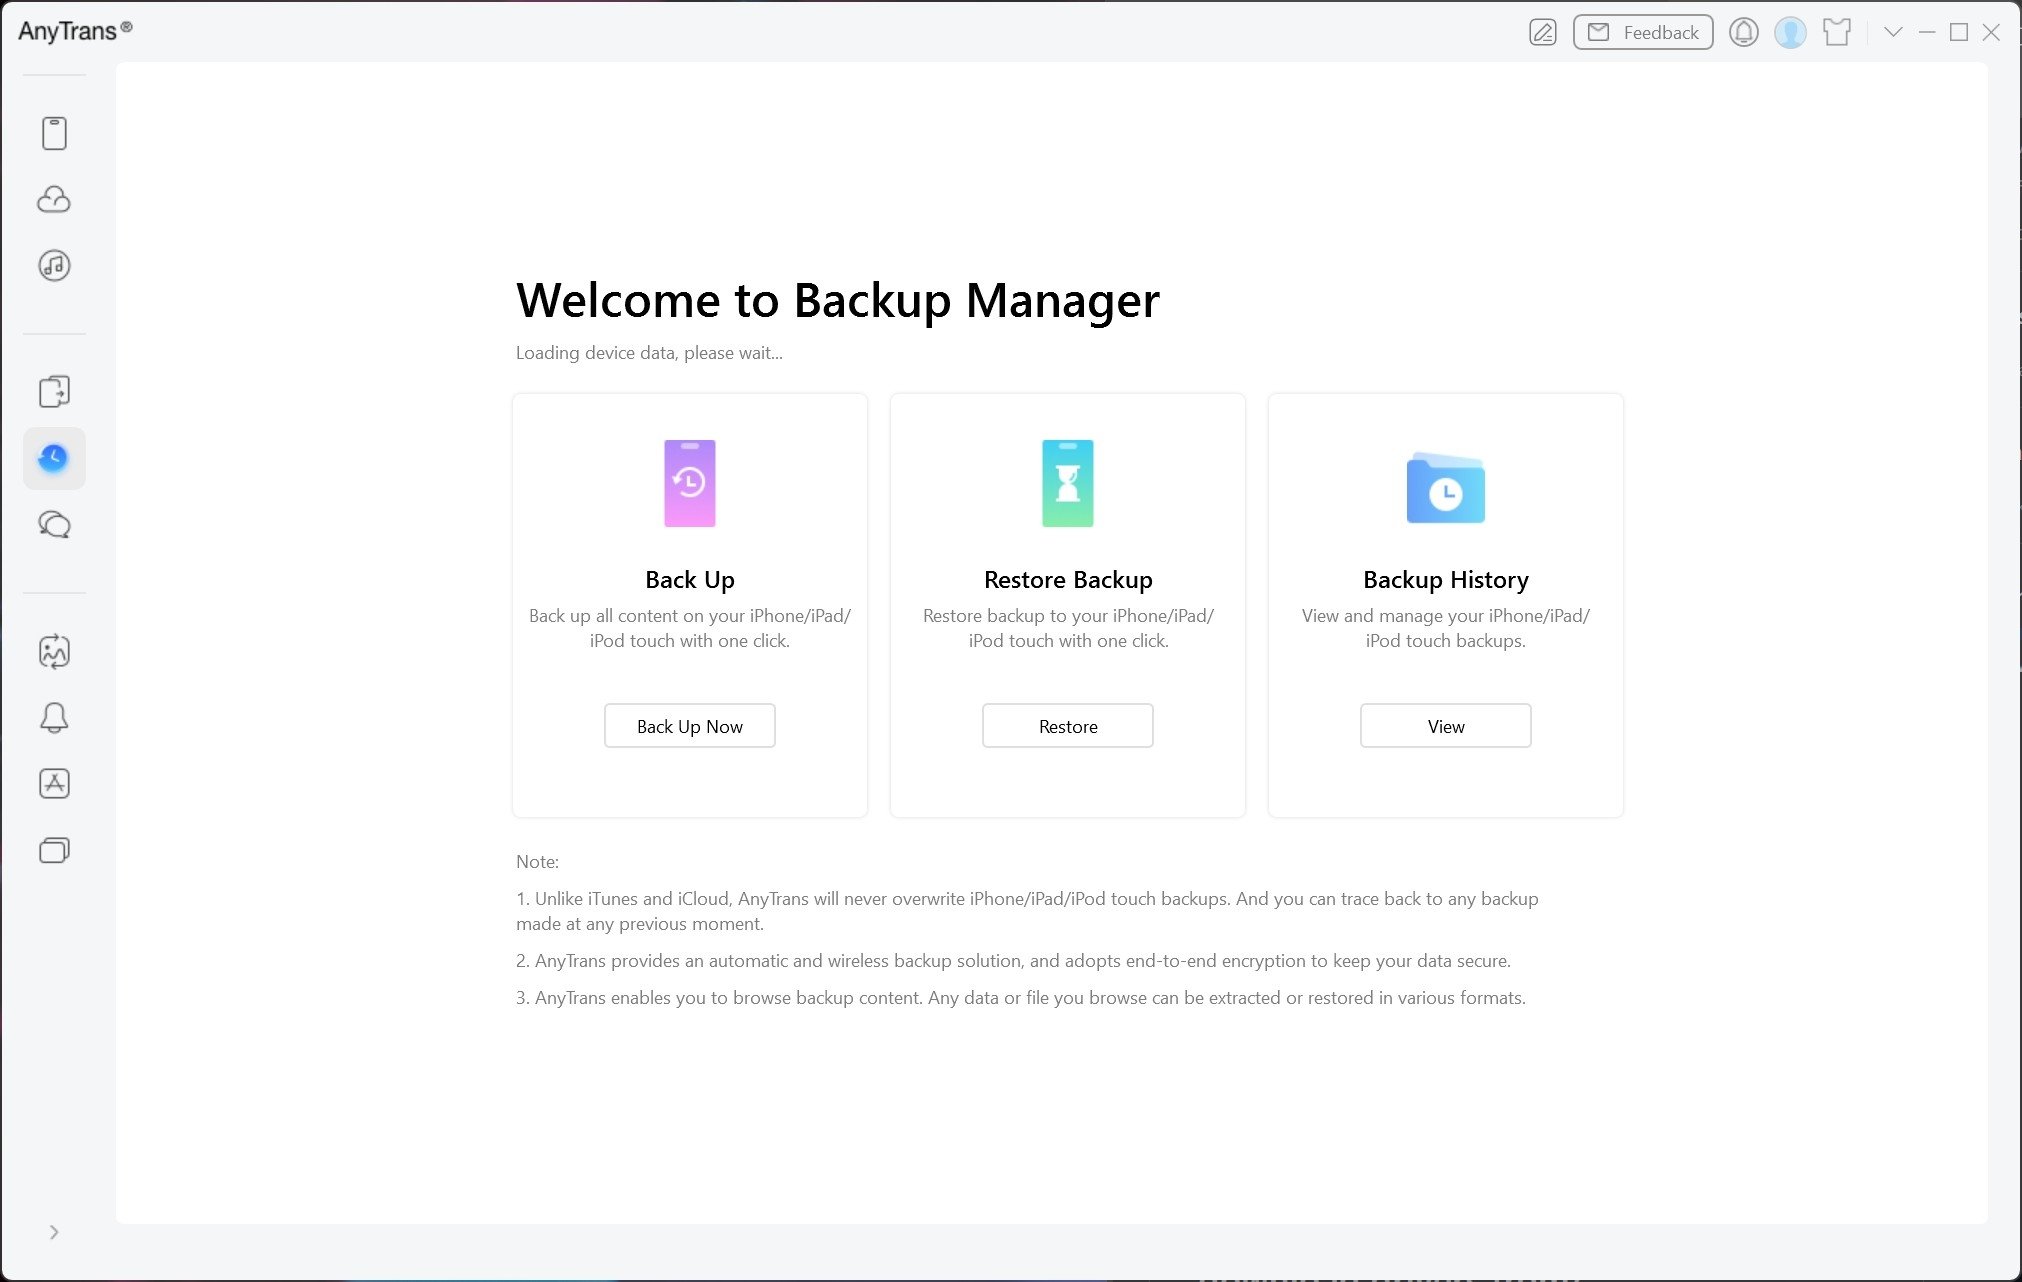
Task: Click the clipboard/transfer icon in sidebar
Action: click(x=55, y=390)
